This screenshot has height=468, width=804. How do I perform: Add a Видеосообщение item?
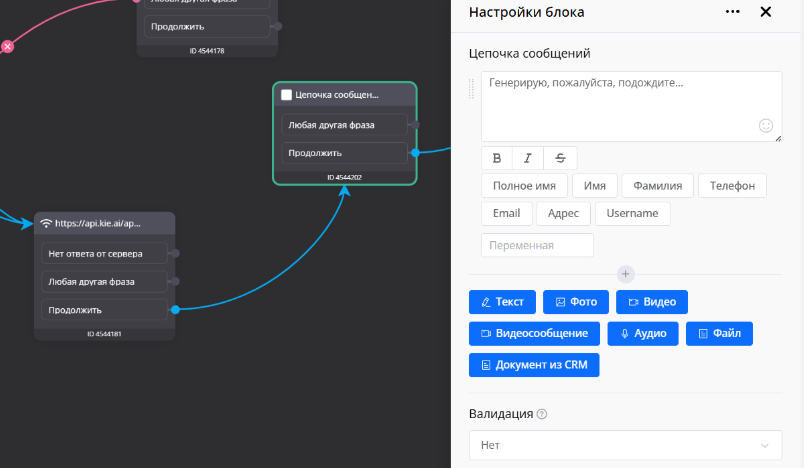click(535, 333)
